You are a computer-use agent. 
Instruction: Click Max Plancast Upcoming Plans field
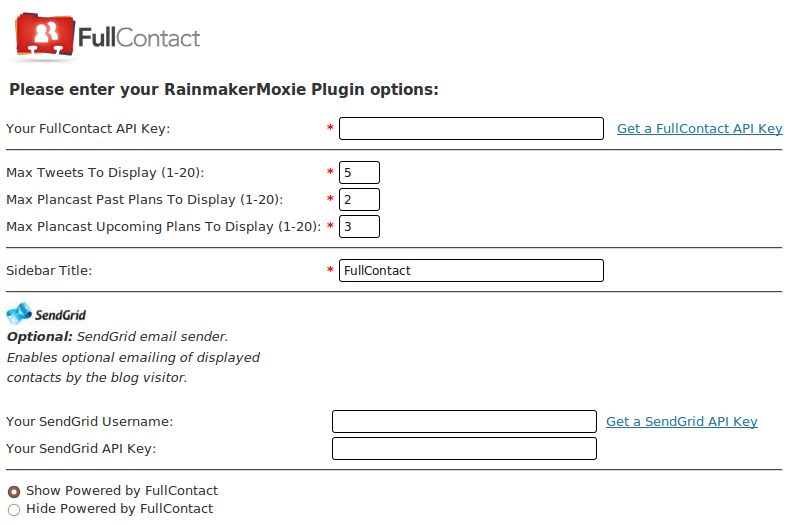pos(359,227)
